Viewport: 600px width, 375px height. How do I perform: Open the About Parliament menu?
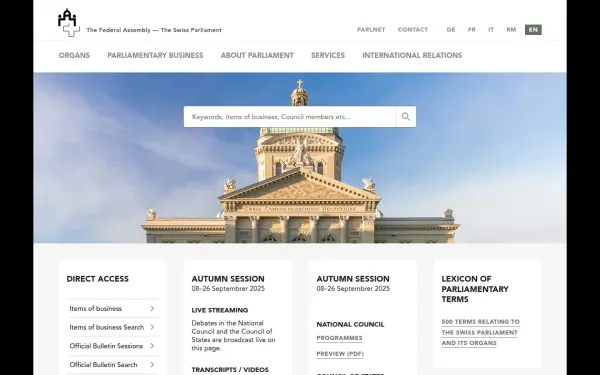click(x=257, y=55)
